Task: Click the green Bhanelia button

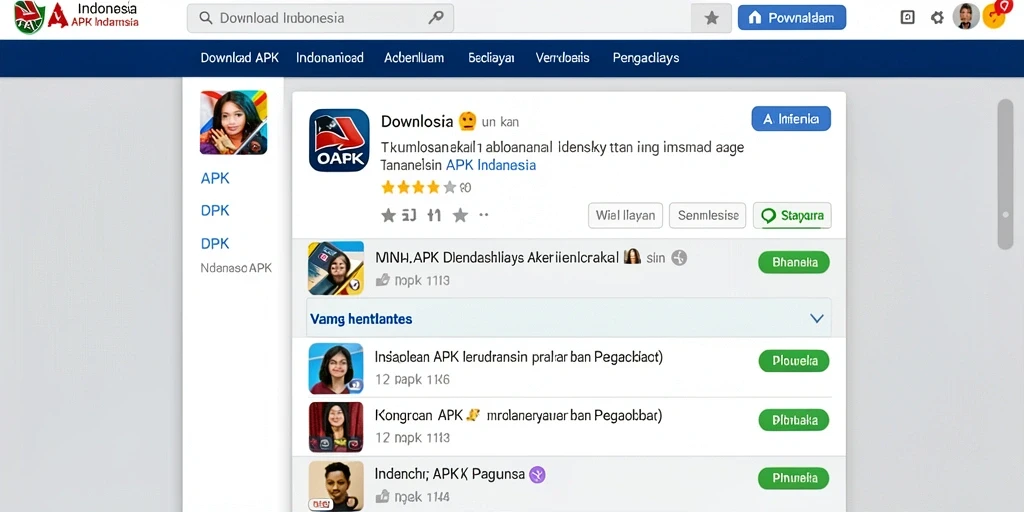Action: [x=793, y=263]
